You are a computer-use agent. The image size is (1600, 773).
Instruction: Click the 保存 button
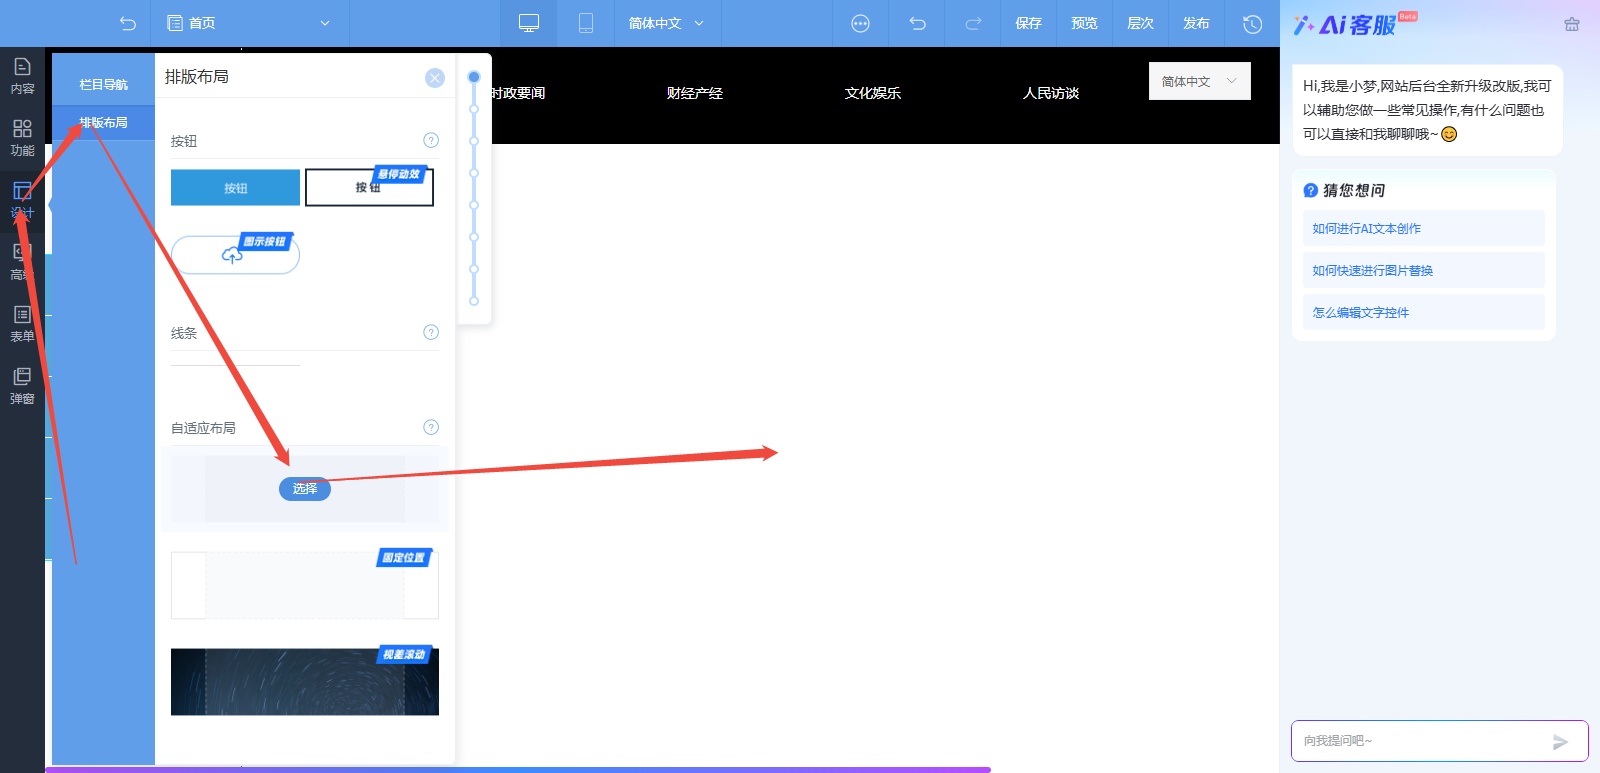coord(1028,23)
